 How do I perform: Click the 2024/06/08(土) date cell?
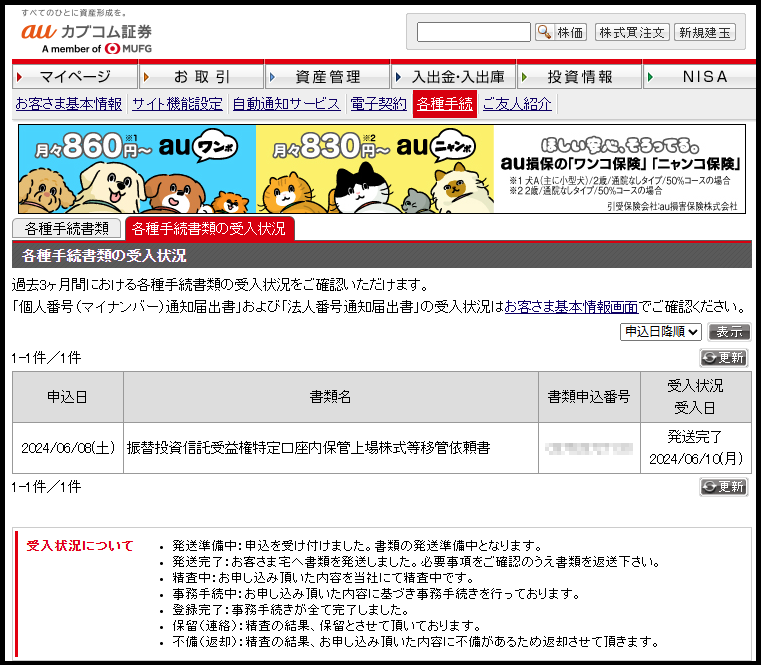point(67,448)
